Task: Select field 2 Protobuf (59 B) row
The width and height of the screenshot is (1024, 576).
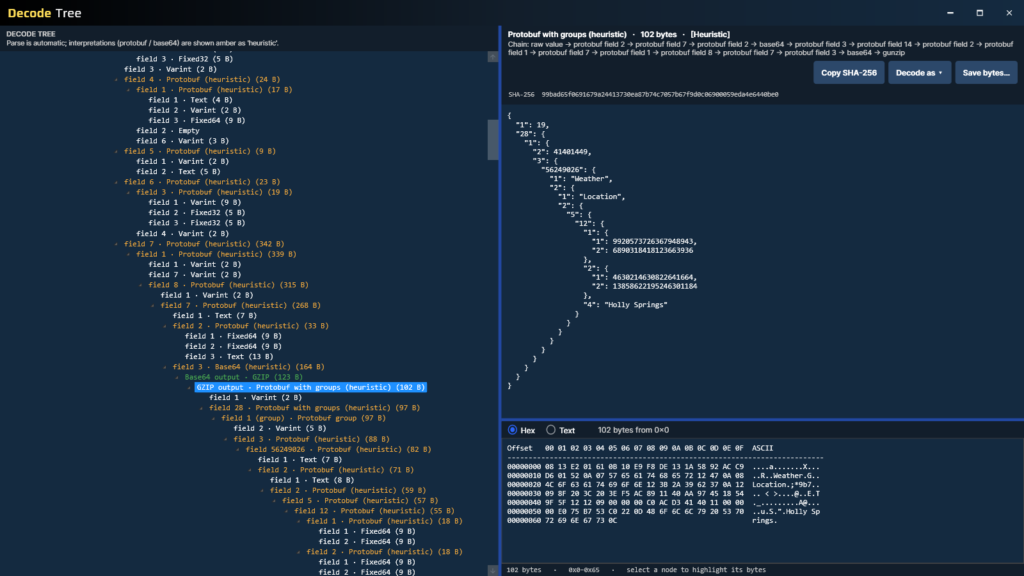Action: (347, 490)
